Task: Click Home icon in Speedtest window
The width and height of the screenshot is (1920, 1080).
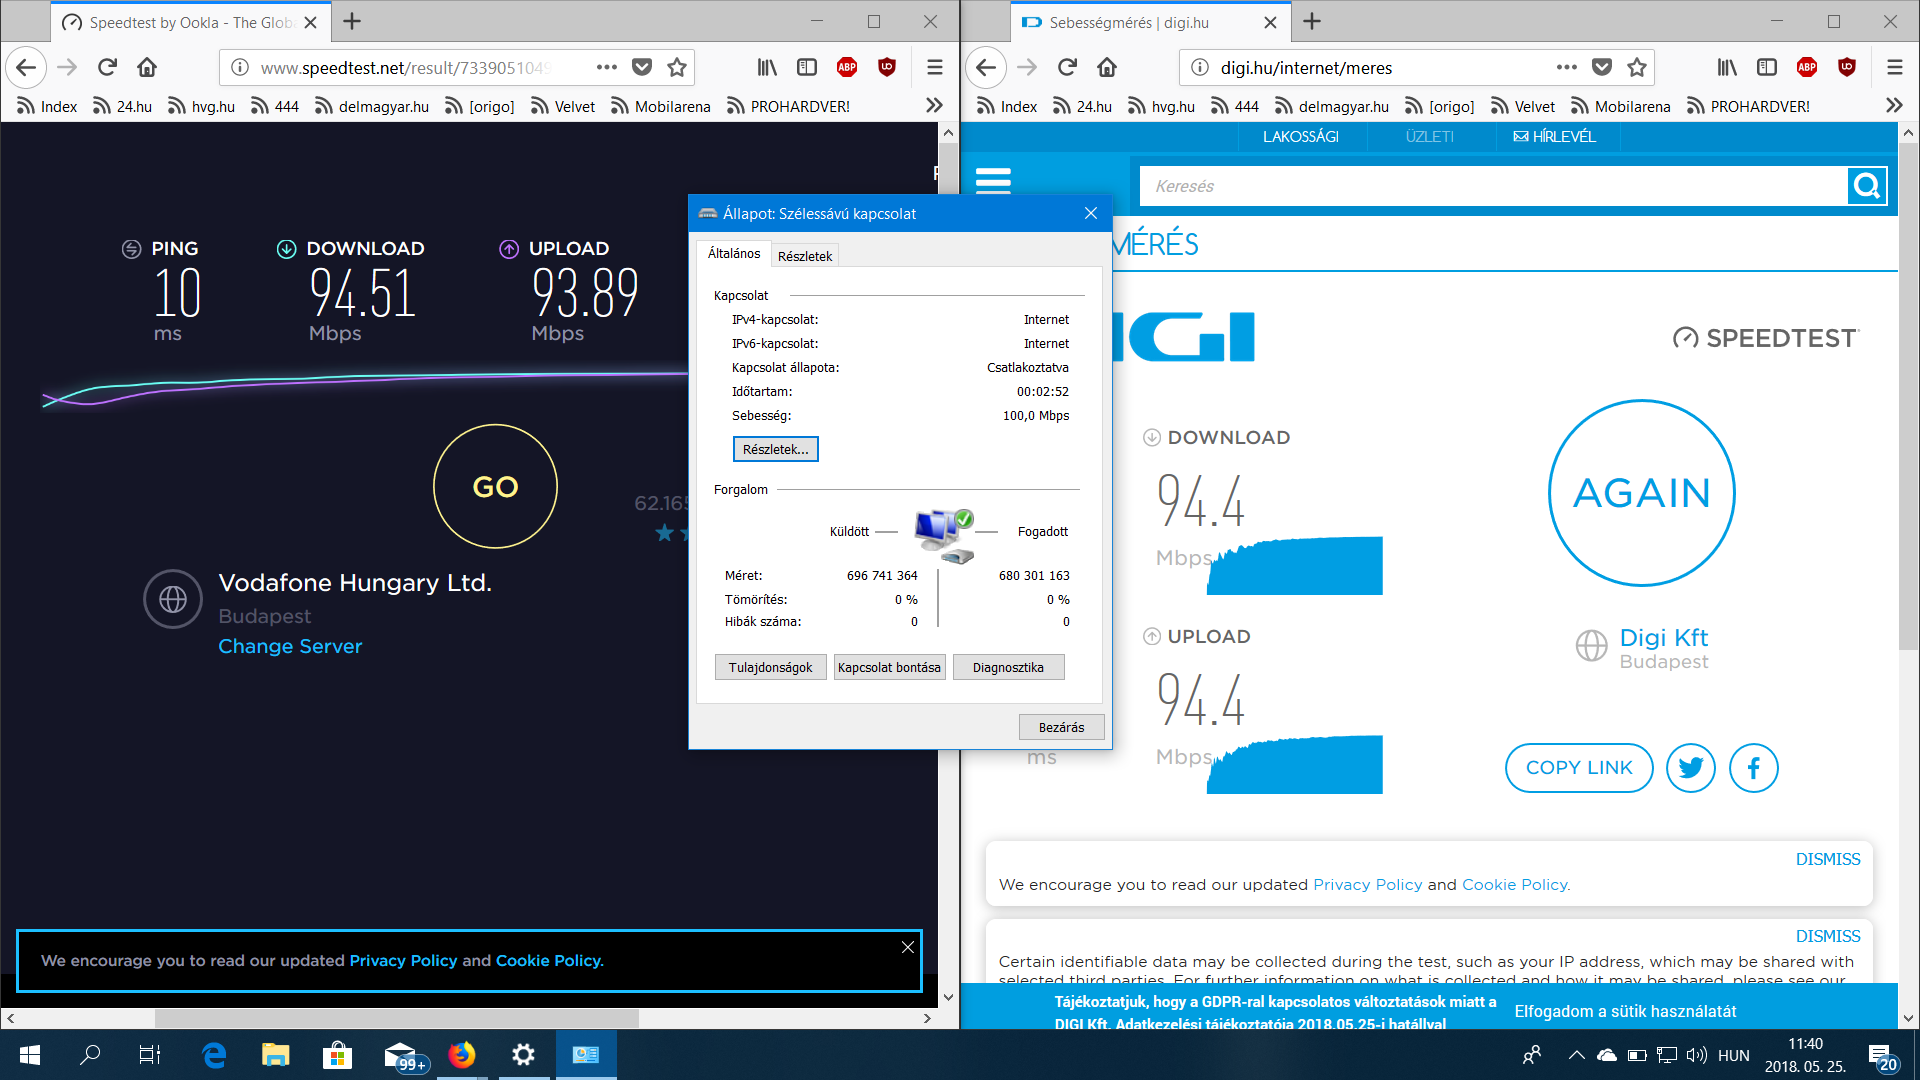Action: point(147,67)
